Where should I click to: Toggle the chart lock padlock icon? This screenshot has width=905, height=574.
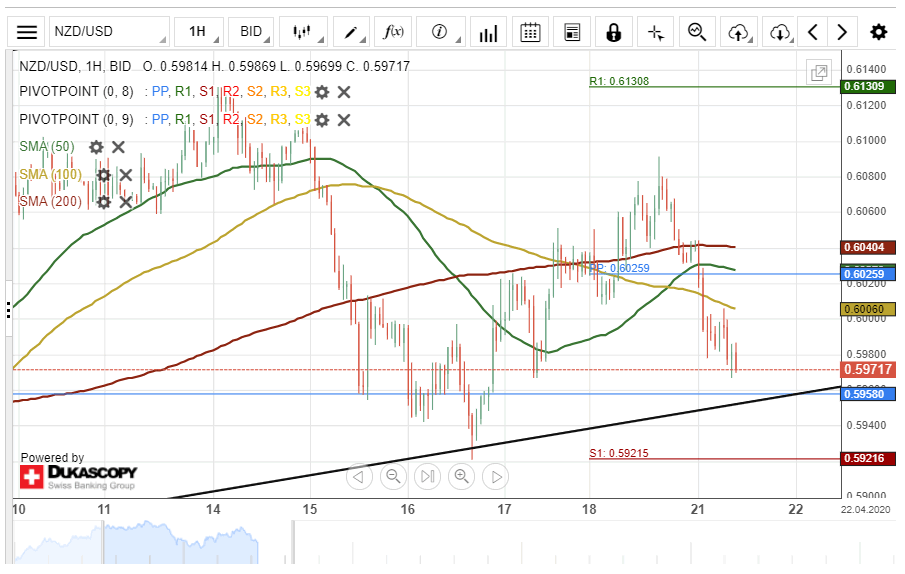pyautogui.click(x=613, y=32)
